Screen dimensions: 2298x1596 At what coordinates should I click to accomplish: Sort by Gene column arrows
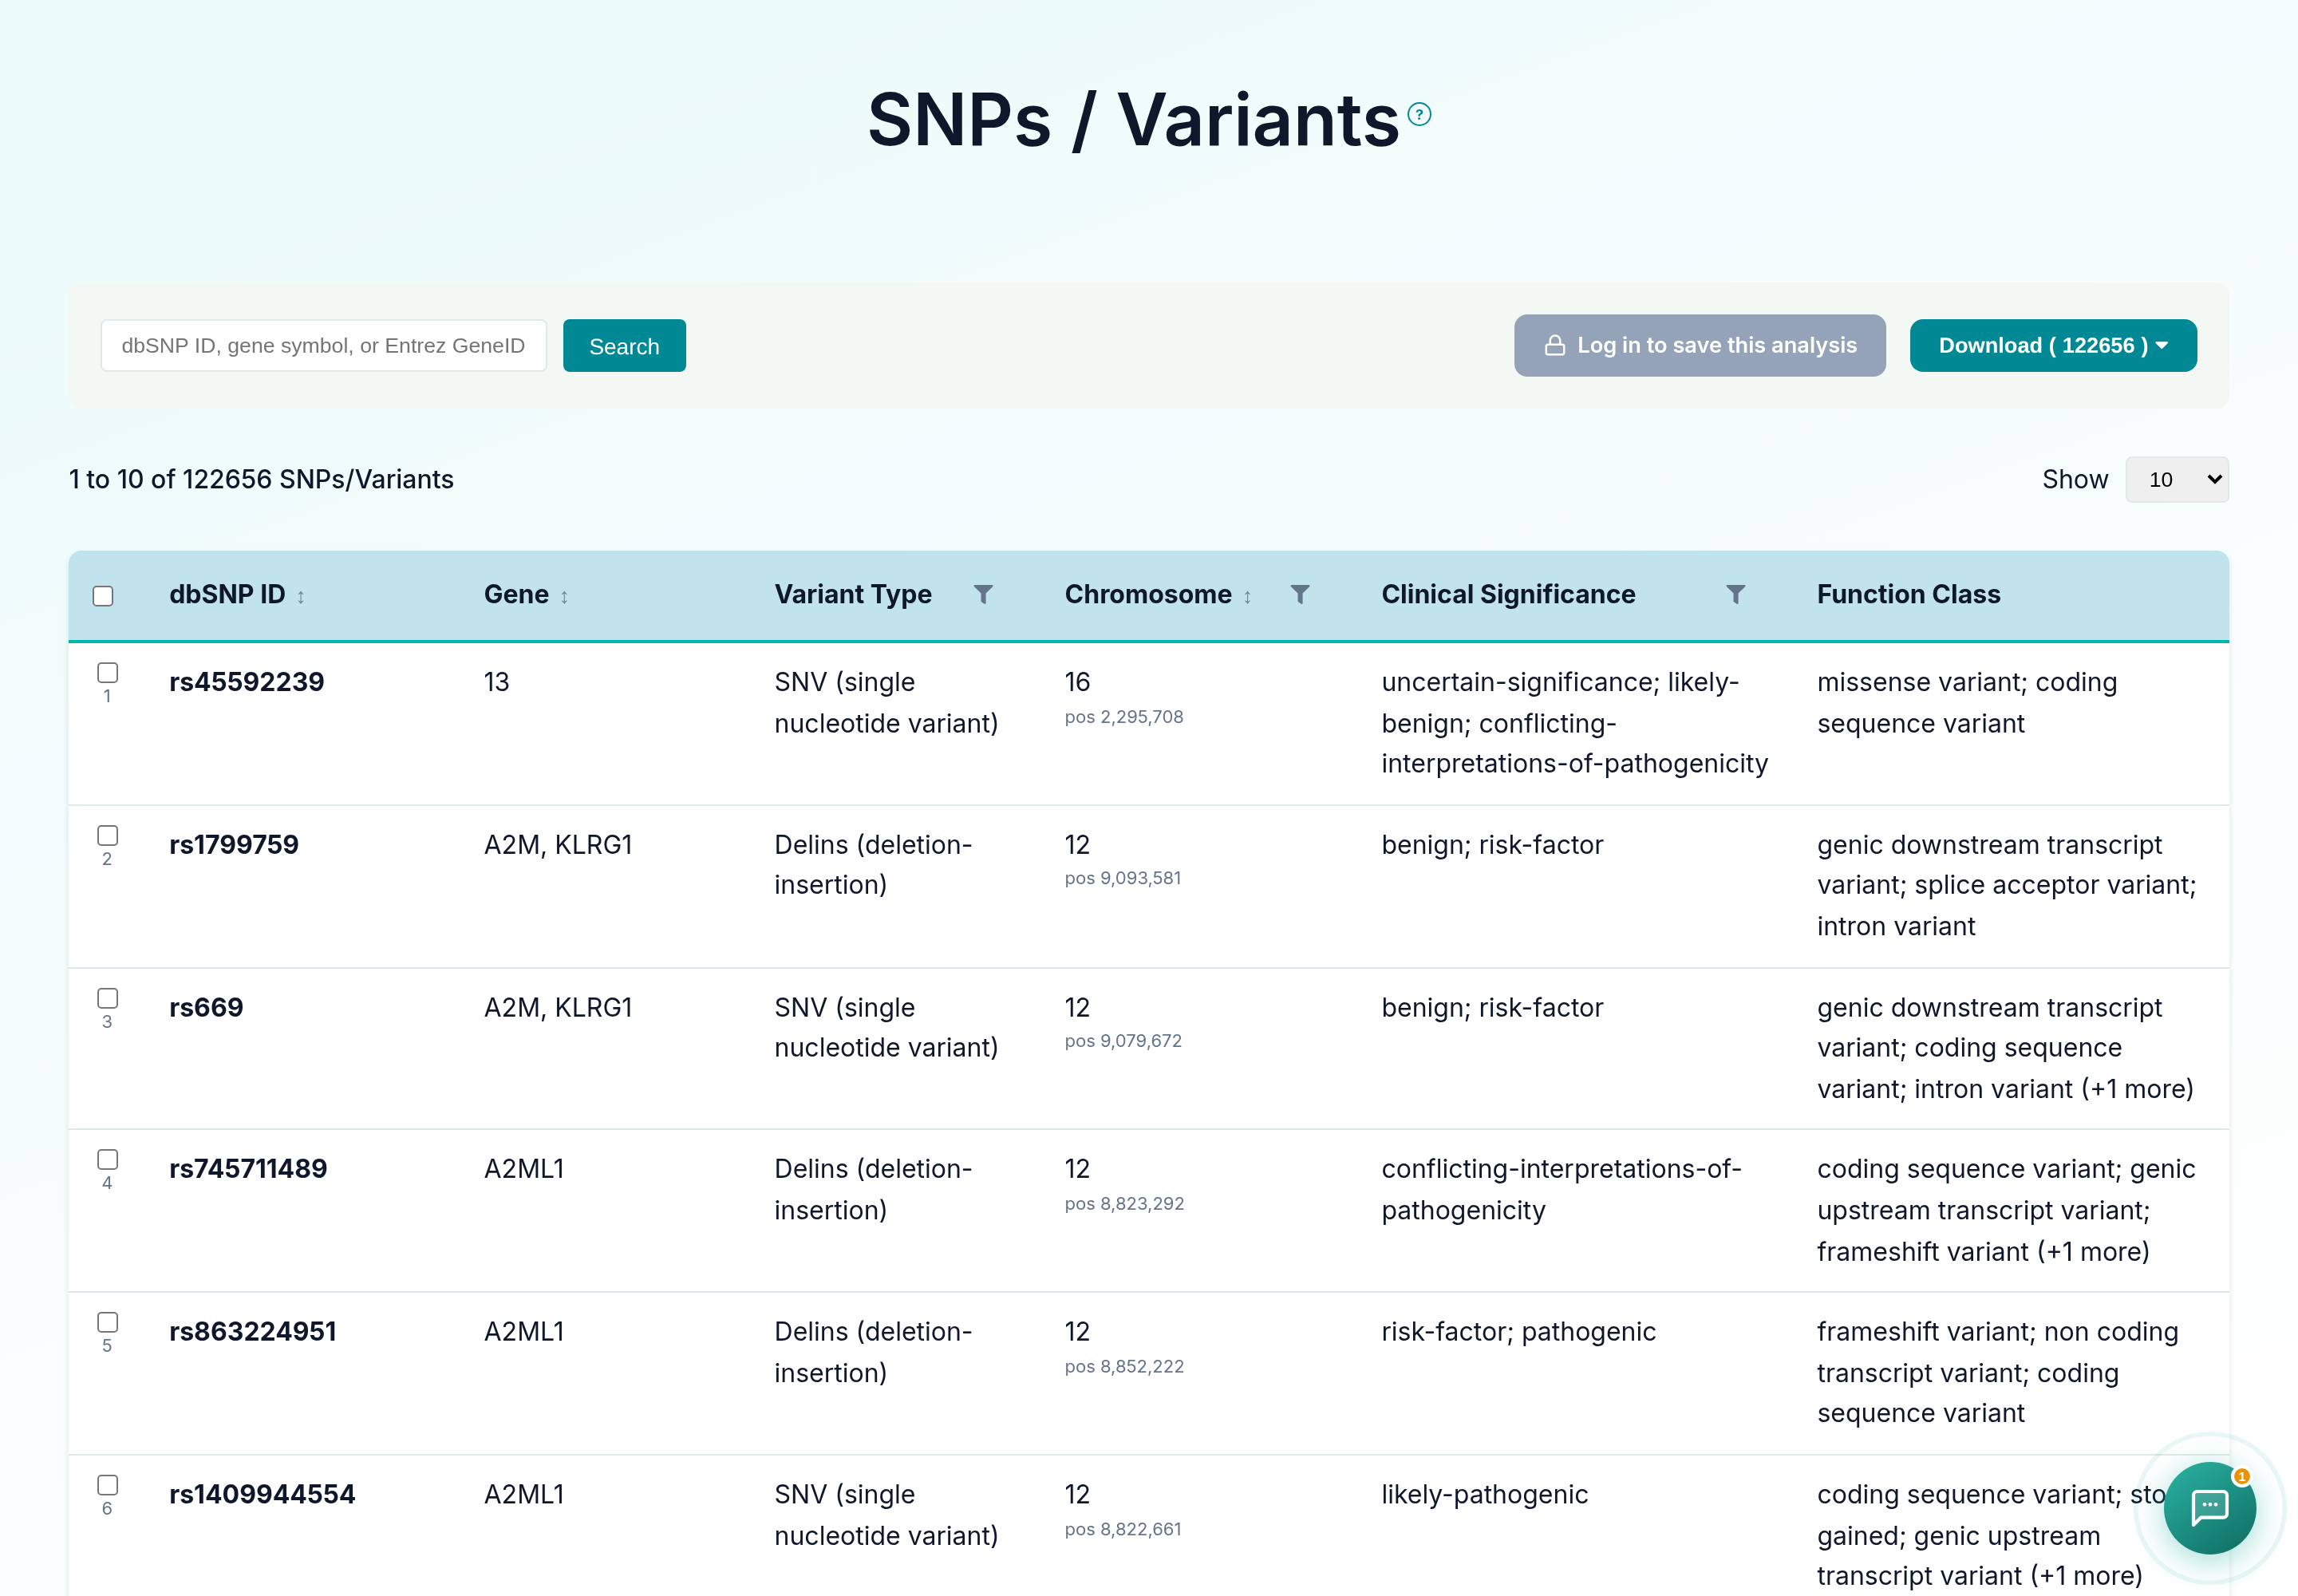(x=564, y=597)
